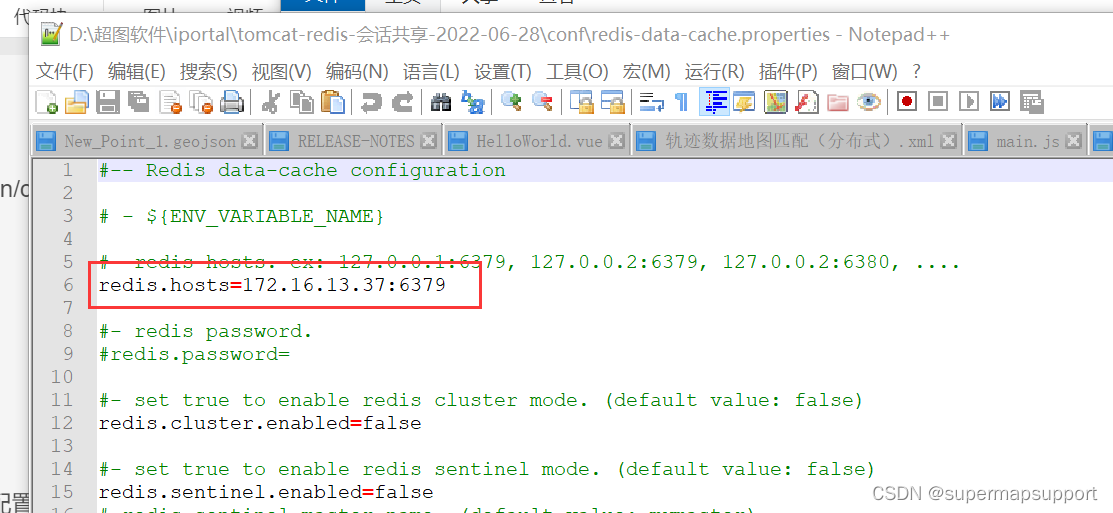Click the #redis.password= comment line
The height and width of the screenshot is (513, 1113).
click(194, 354)
